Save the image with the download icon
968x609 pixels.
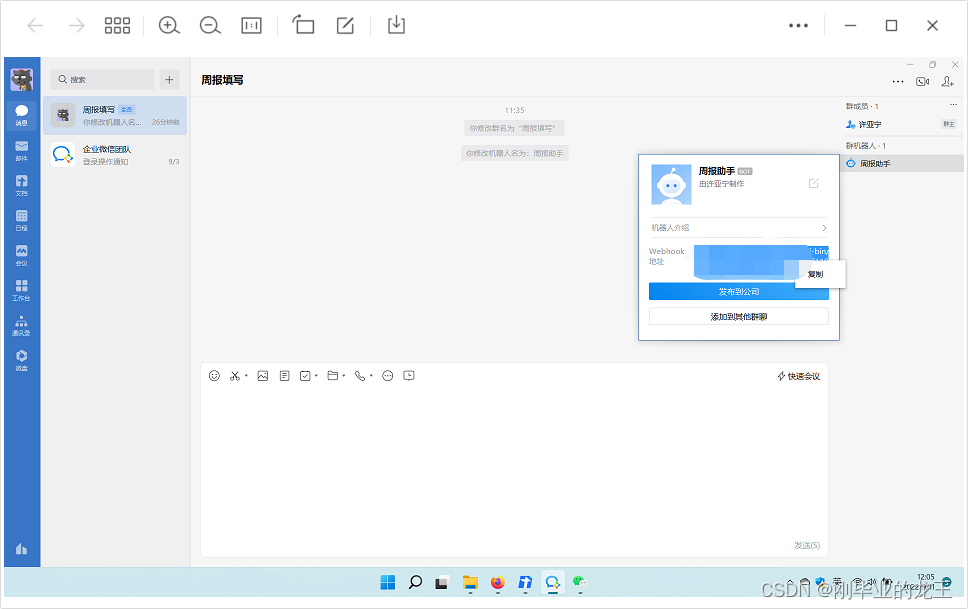[x=396, y=25]
